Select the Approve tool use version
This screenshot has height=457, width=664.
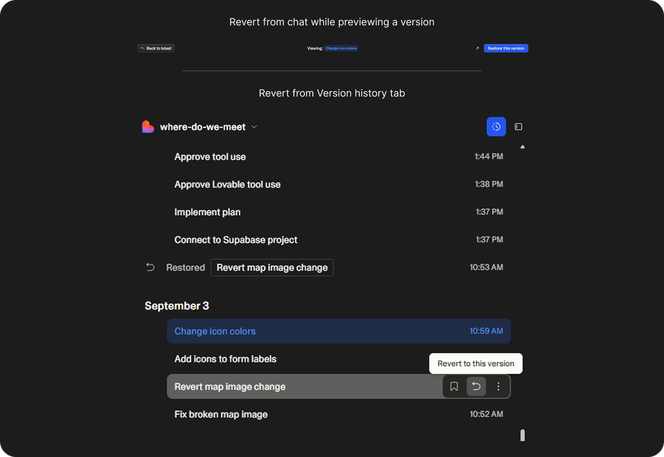pos(210,157)
